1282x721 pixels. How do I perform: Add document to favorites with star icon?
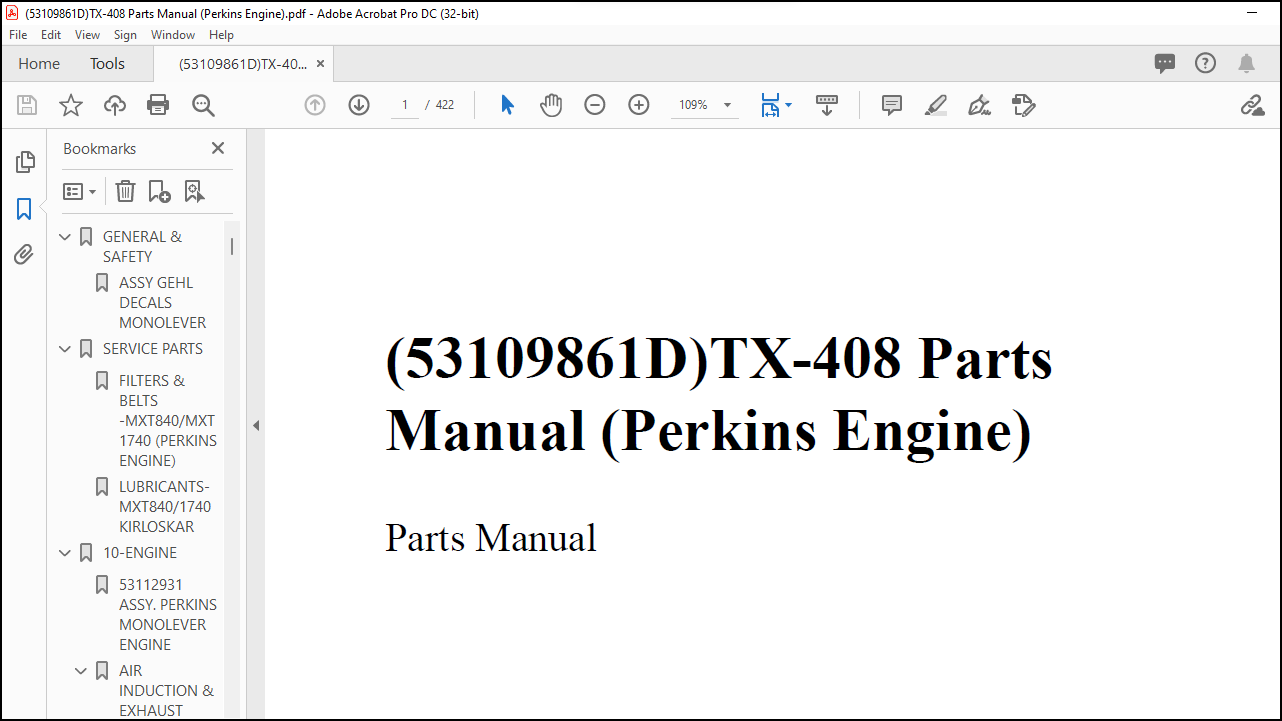[x=71, y=105]
